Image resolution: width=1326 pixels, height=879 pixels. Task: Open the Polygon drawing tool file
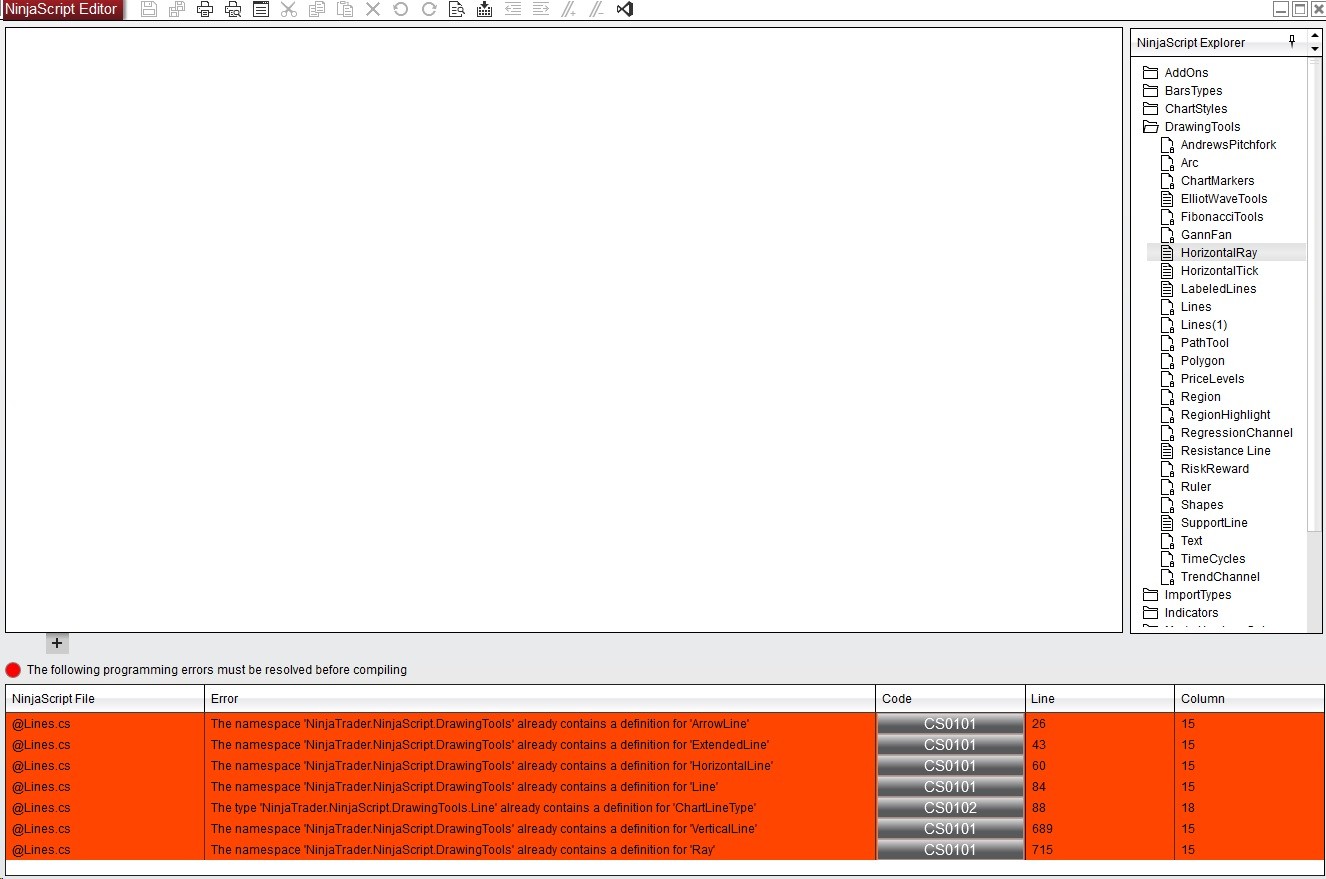coord(1202,361)
